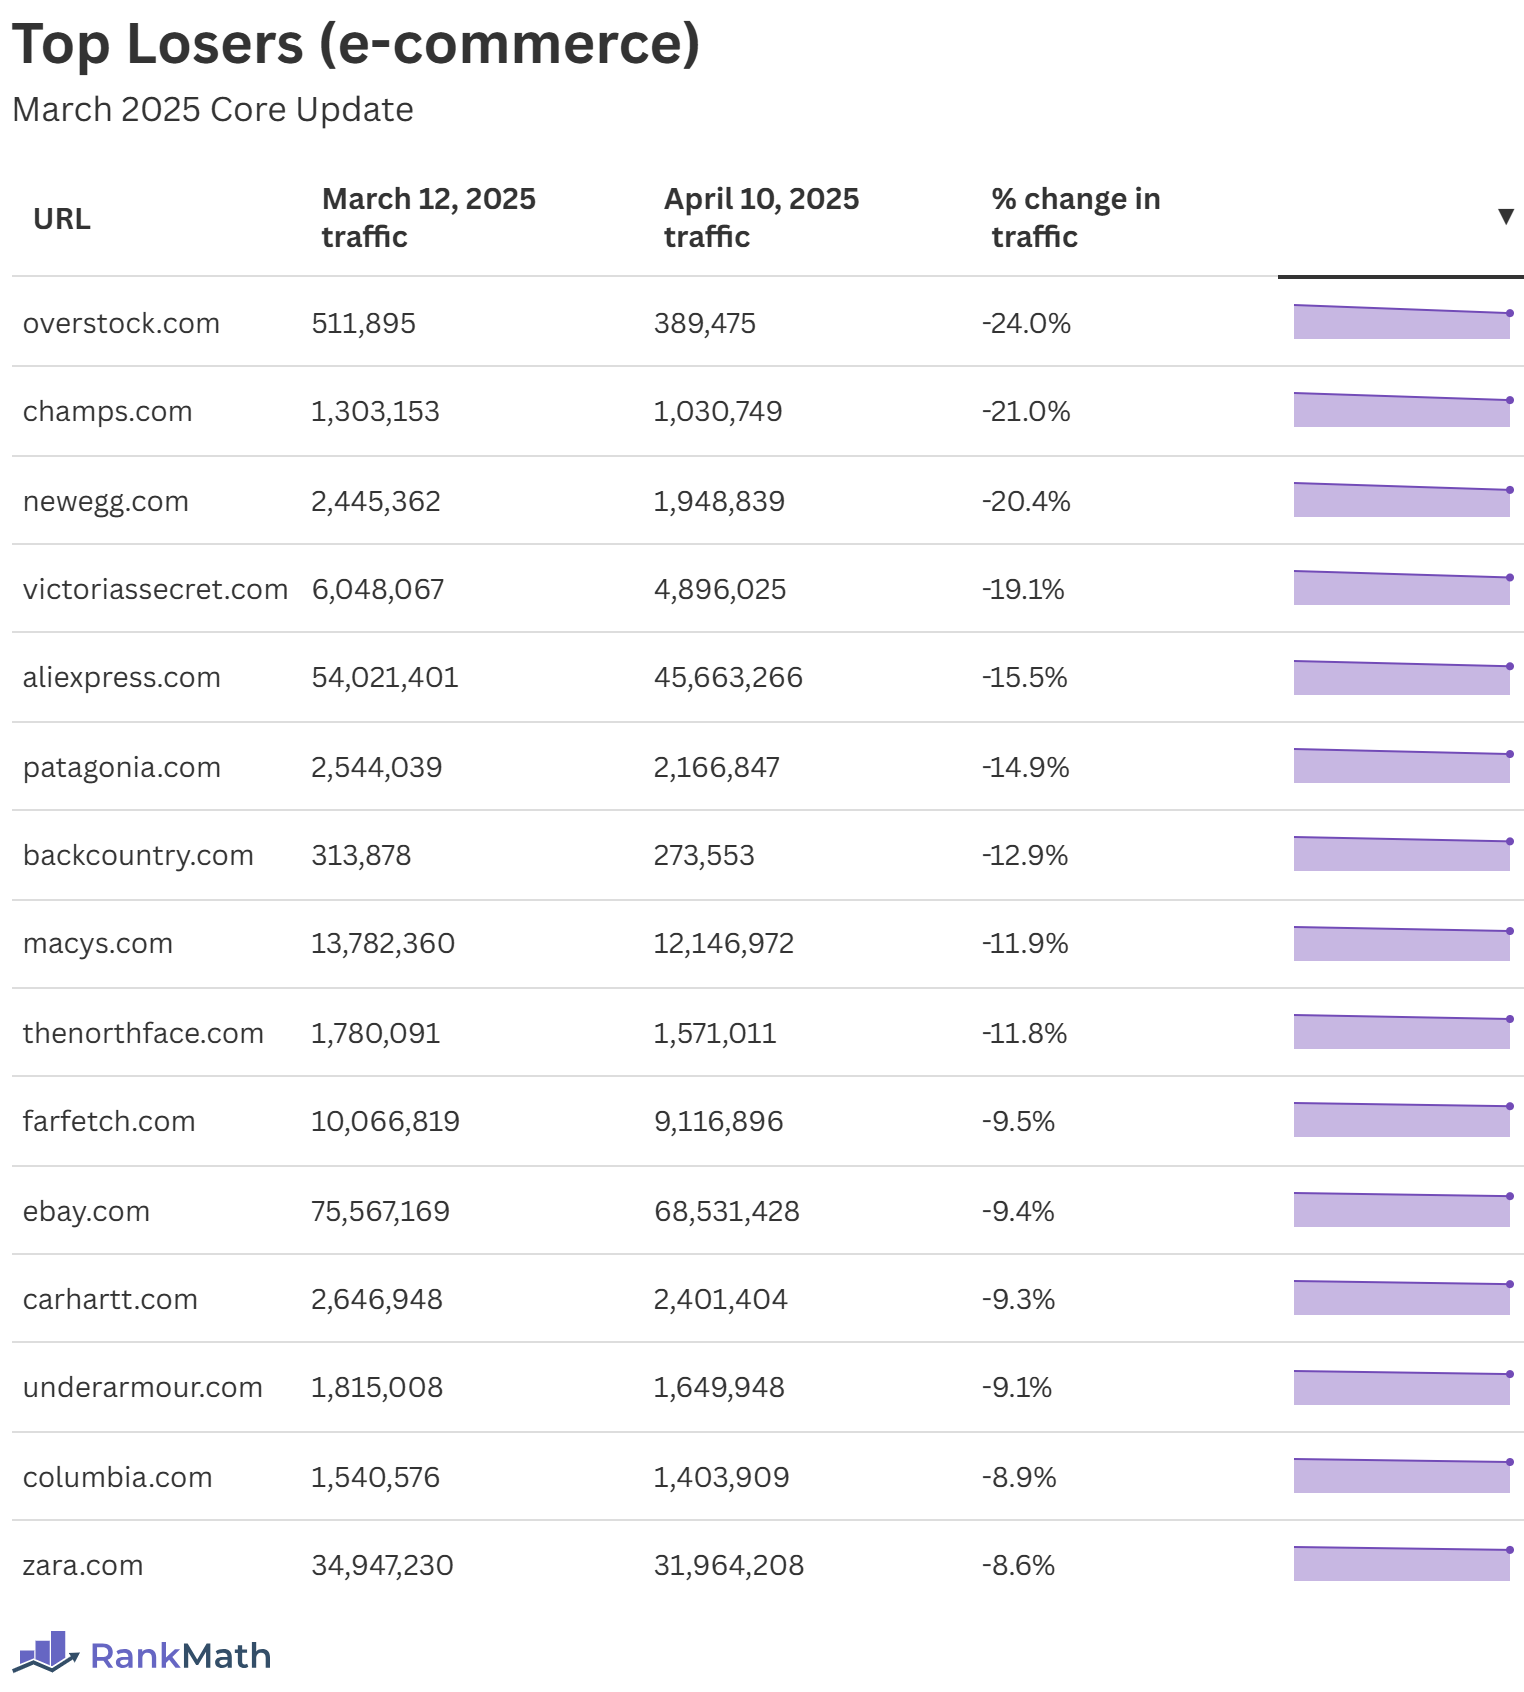Click the farfetch.com sparkline chart

pos(1402,1119)
